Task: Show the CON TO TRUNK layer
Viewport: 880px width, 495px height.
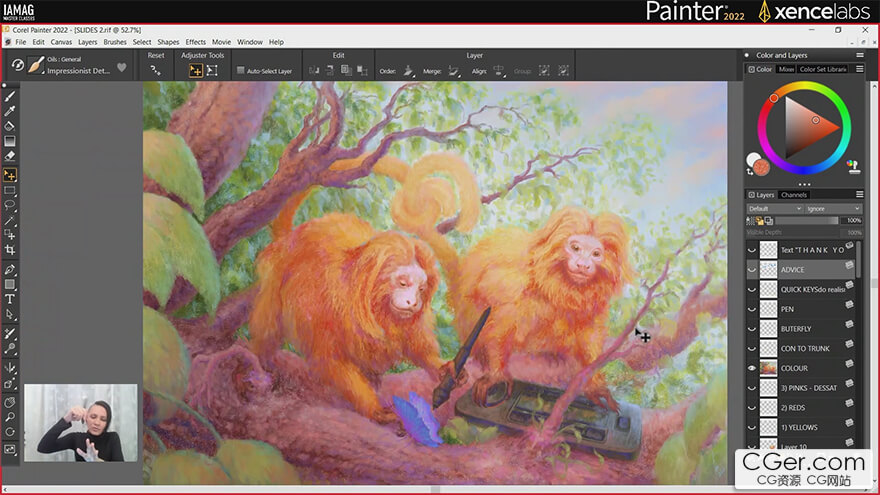Action: pos(752,349)
